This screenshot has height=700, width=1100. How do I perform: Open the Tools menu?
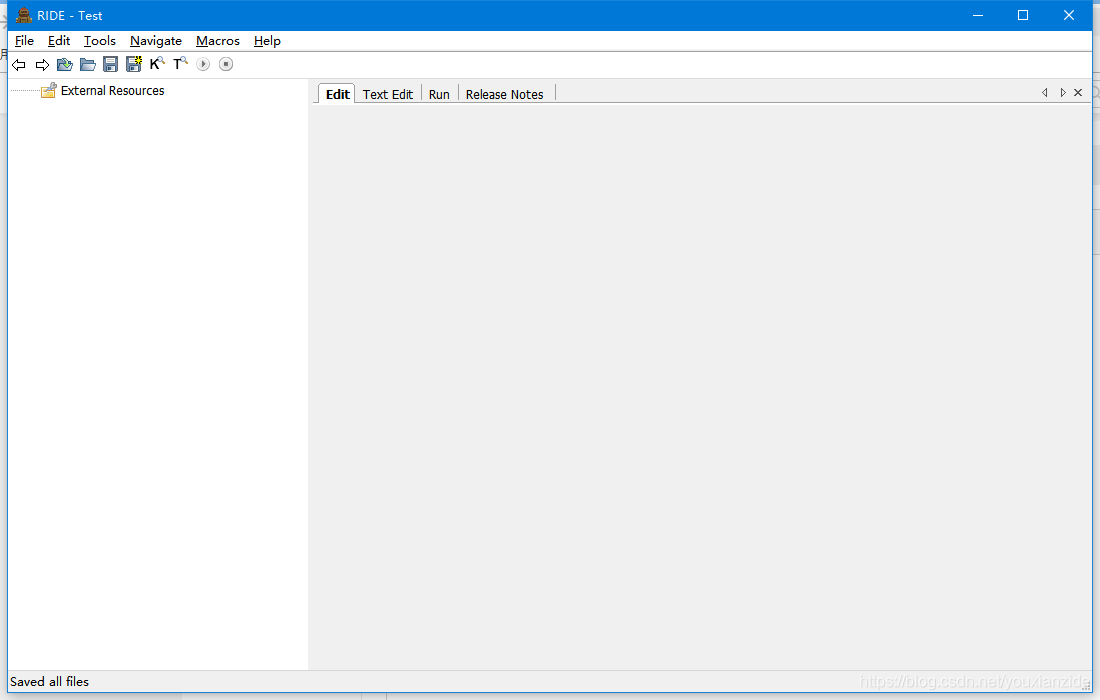[x=99, y=41]
